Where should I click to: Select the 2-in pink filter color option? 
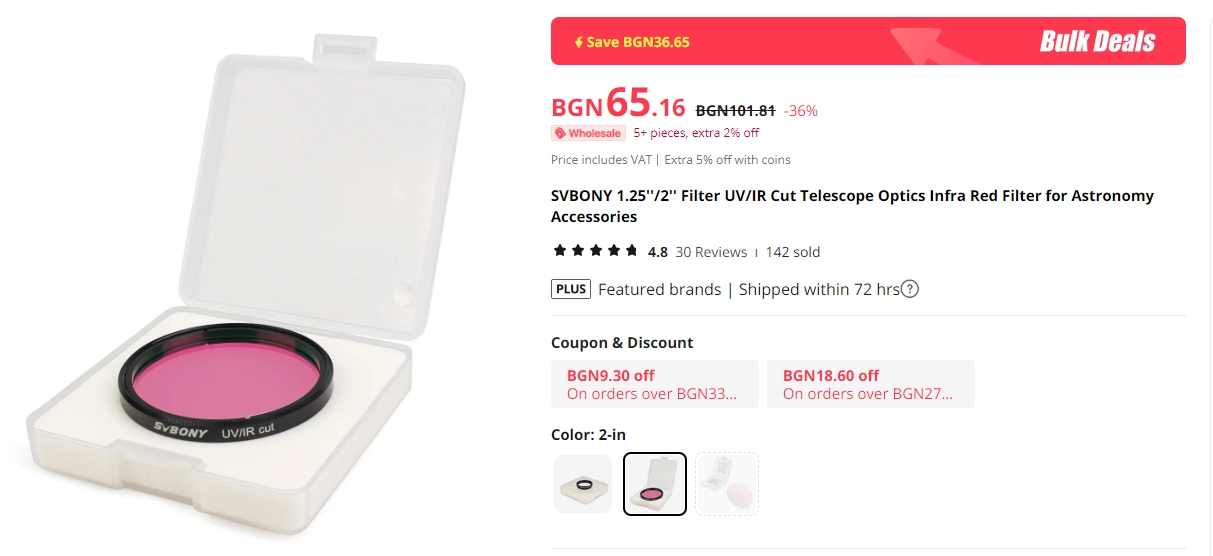(x=655, y=484)
